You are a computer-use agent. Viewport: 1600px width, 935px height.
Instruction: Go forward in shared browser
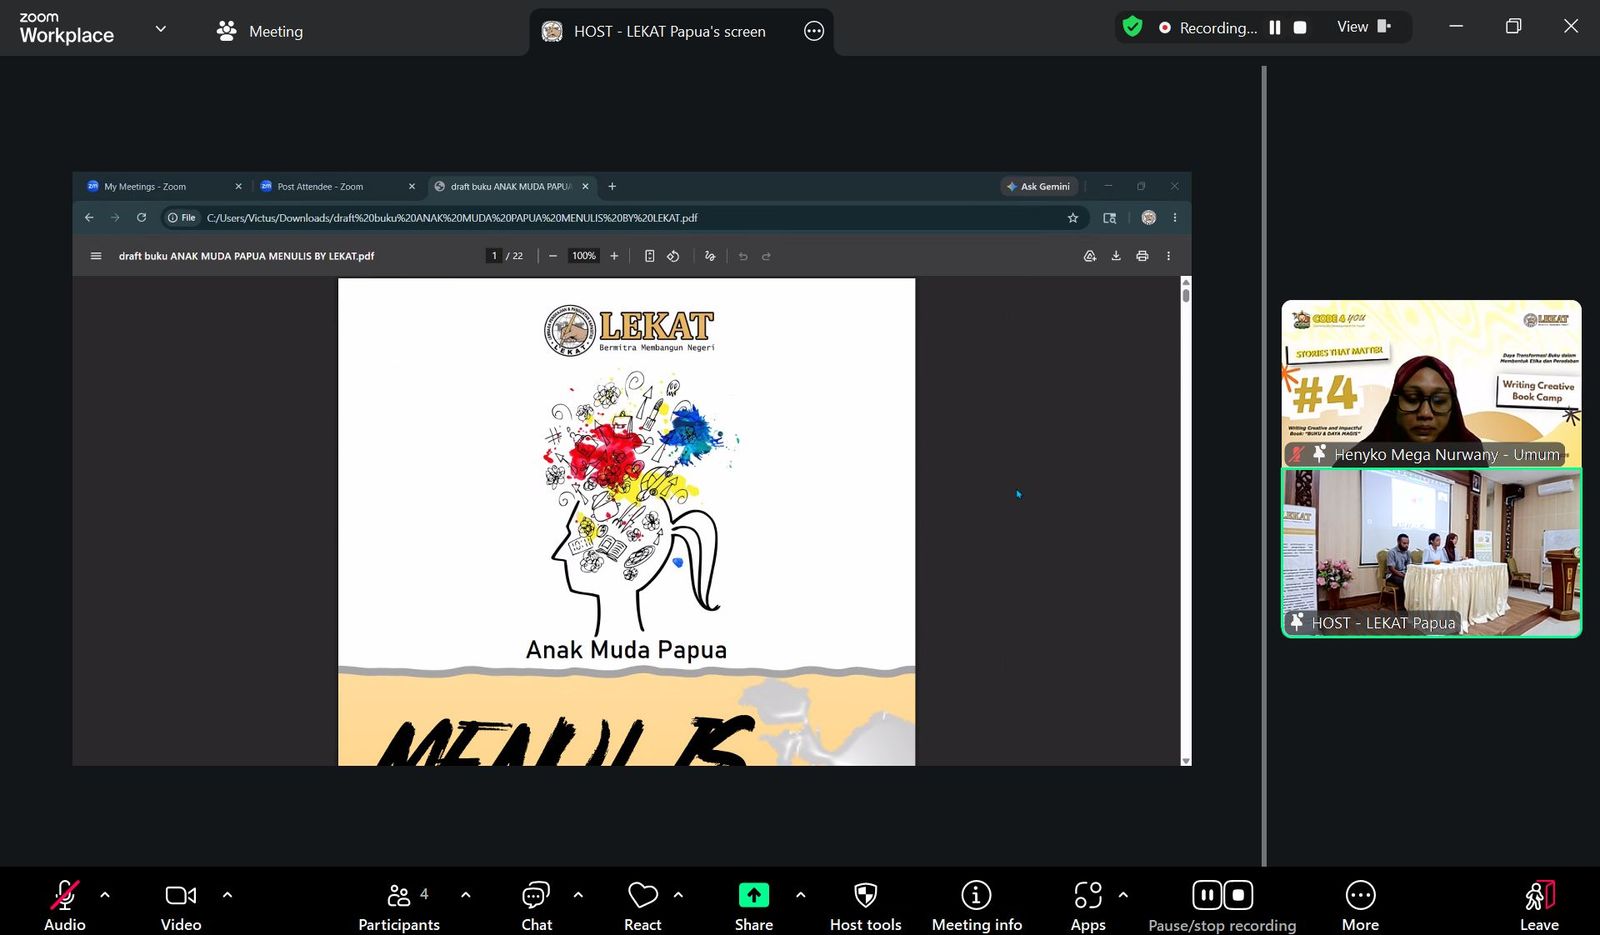click(115, 217)
